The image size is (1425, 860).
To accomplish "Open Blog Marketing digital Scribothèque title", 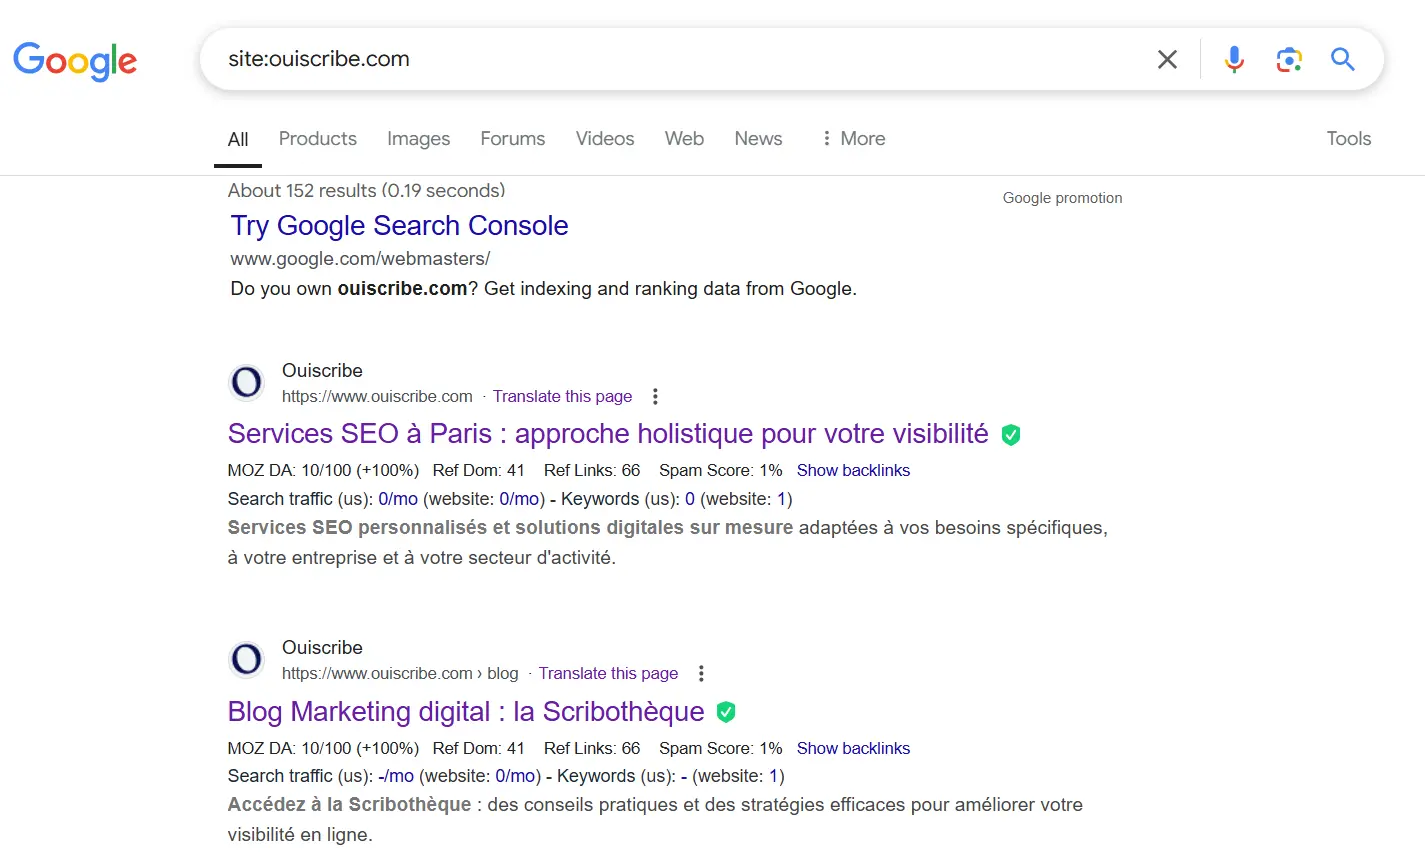I will point(466,712).
